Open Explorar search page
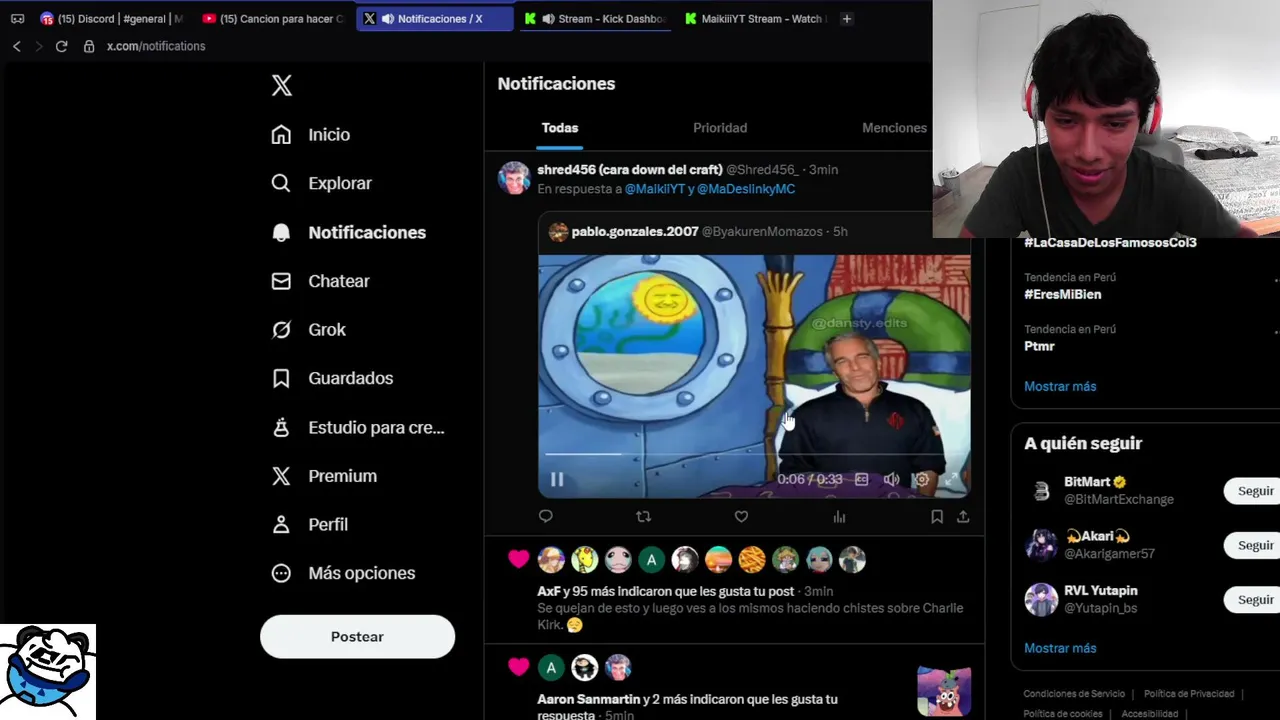 pos(322,184)
